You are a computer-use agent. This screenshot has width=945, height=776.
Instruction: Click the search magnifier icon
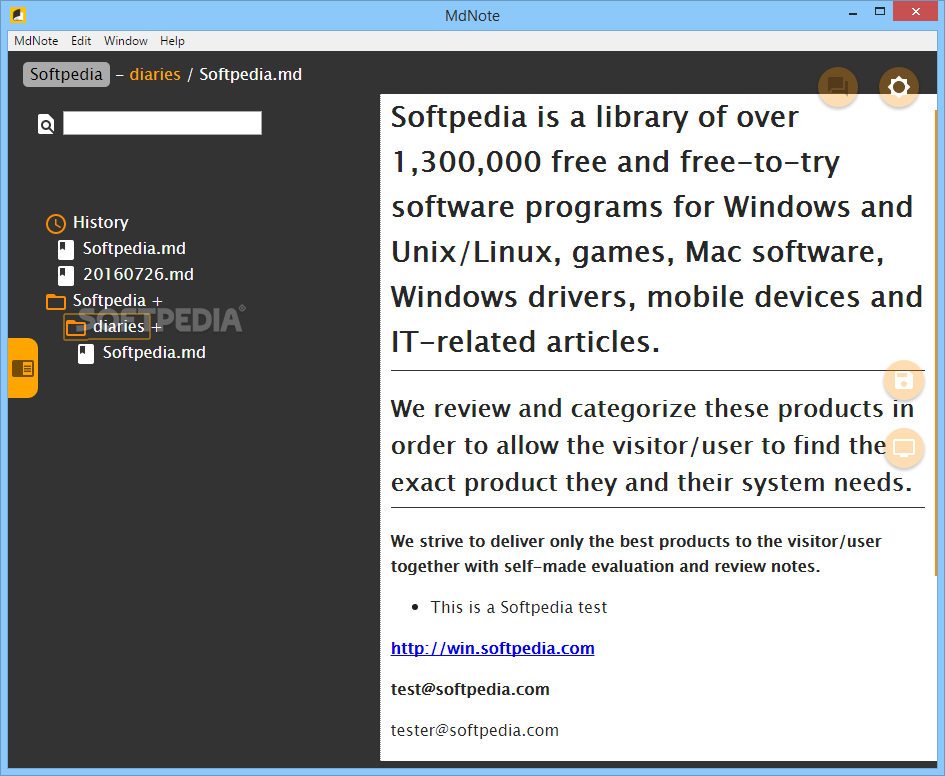(x=46, y=124)
